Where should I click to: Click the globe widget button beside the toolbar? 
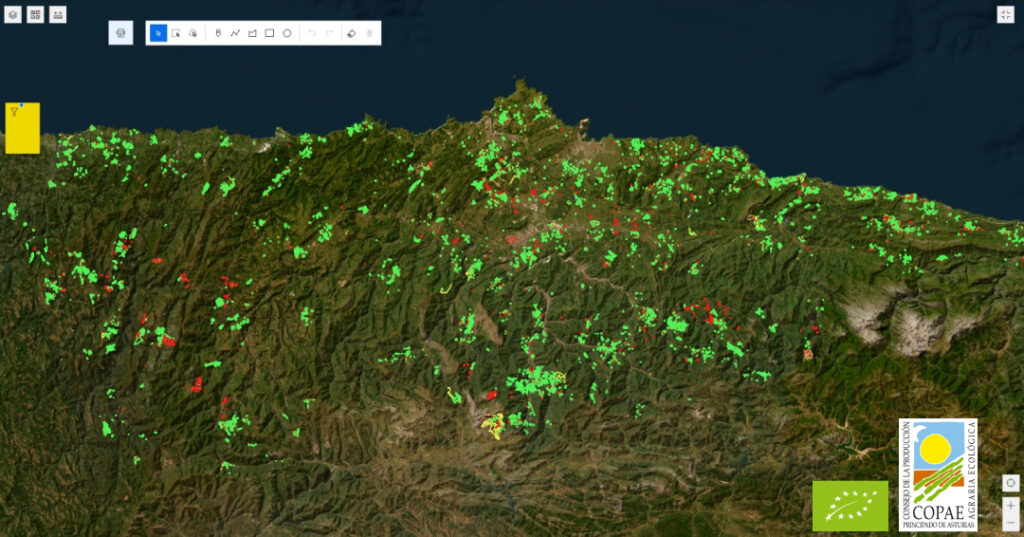[x=121, y=33]
